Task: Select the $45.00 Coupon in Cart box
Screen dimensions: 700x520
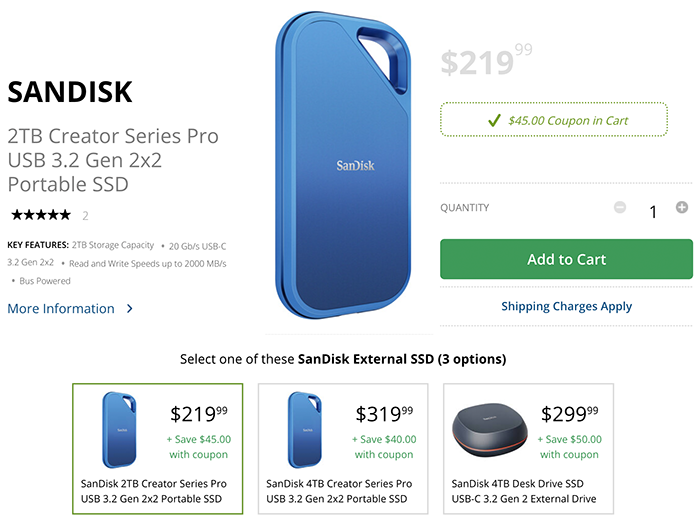Action: pos(554,120)
